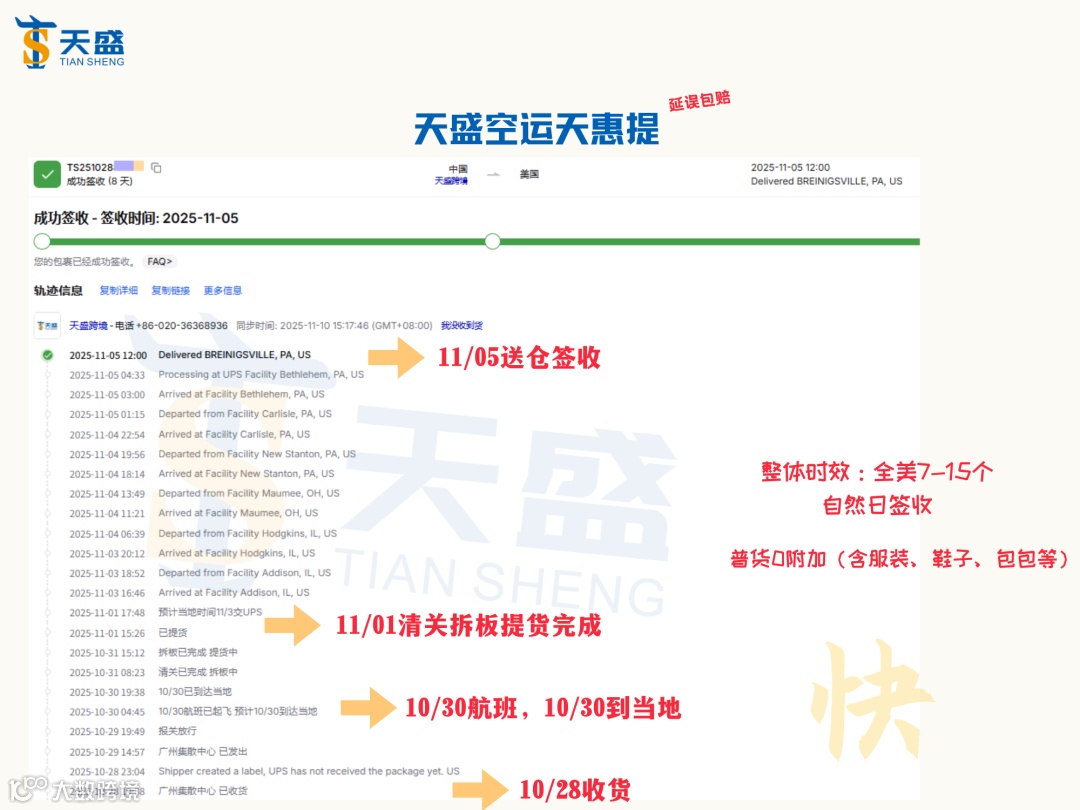The width and height of the screenshot is (1080, 810).
Task: Select row 已提货
Action: 128,633
